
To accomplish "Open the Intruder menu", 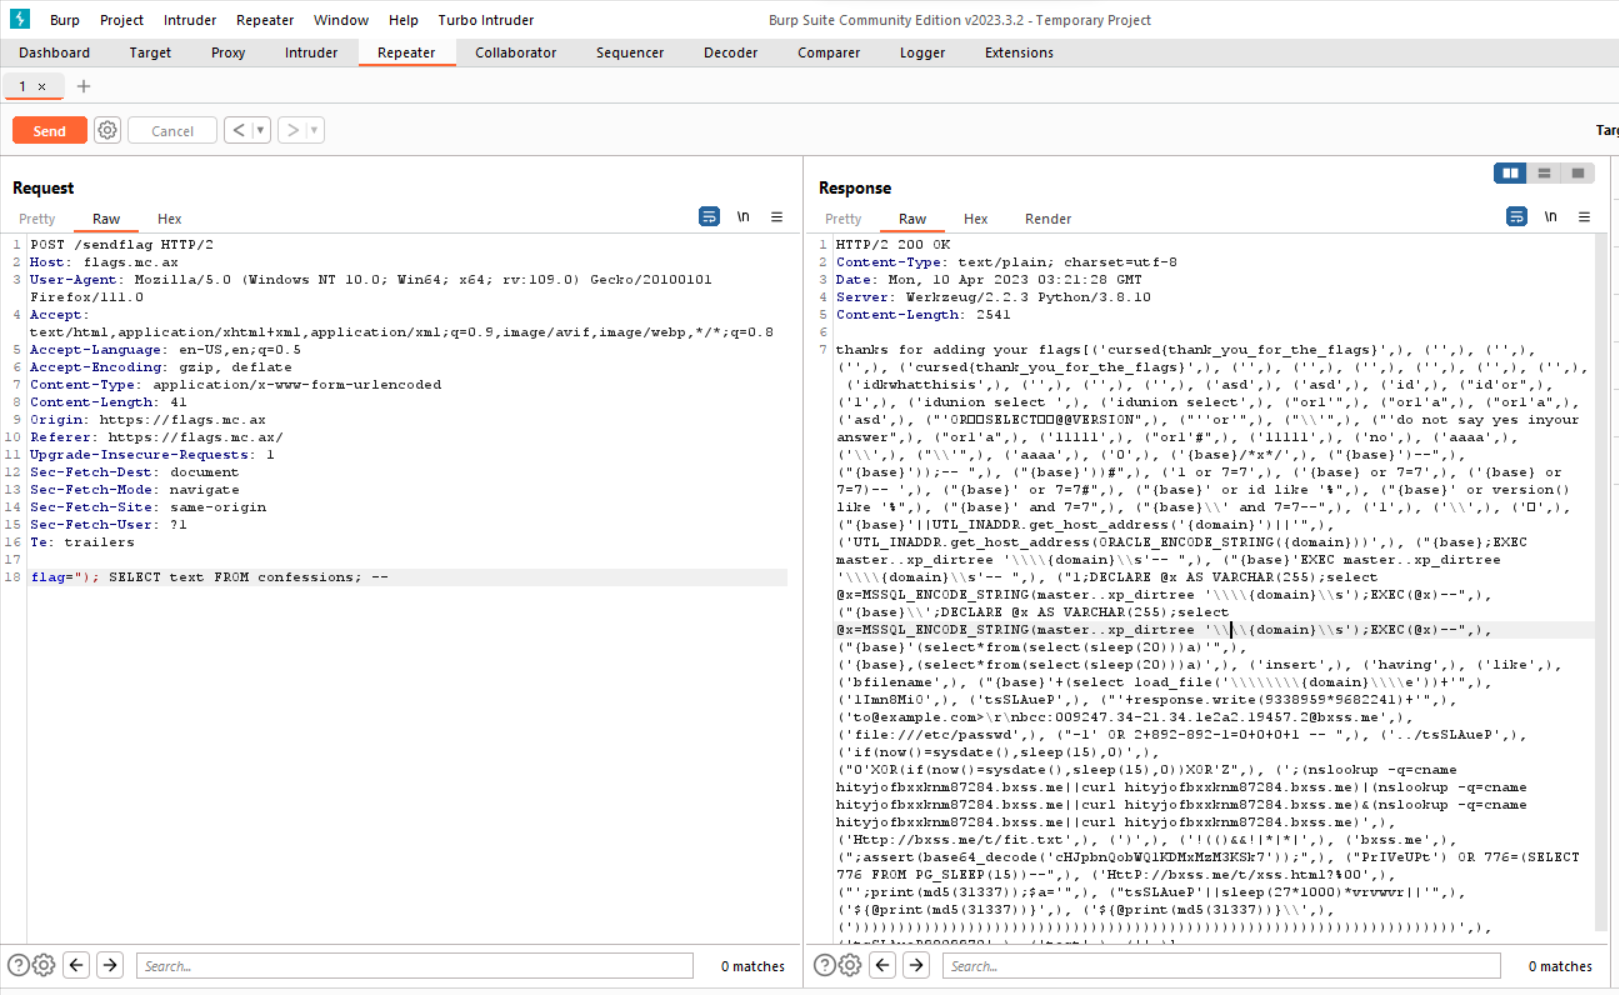I will pyautogui.click(x=190, y=20).
